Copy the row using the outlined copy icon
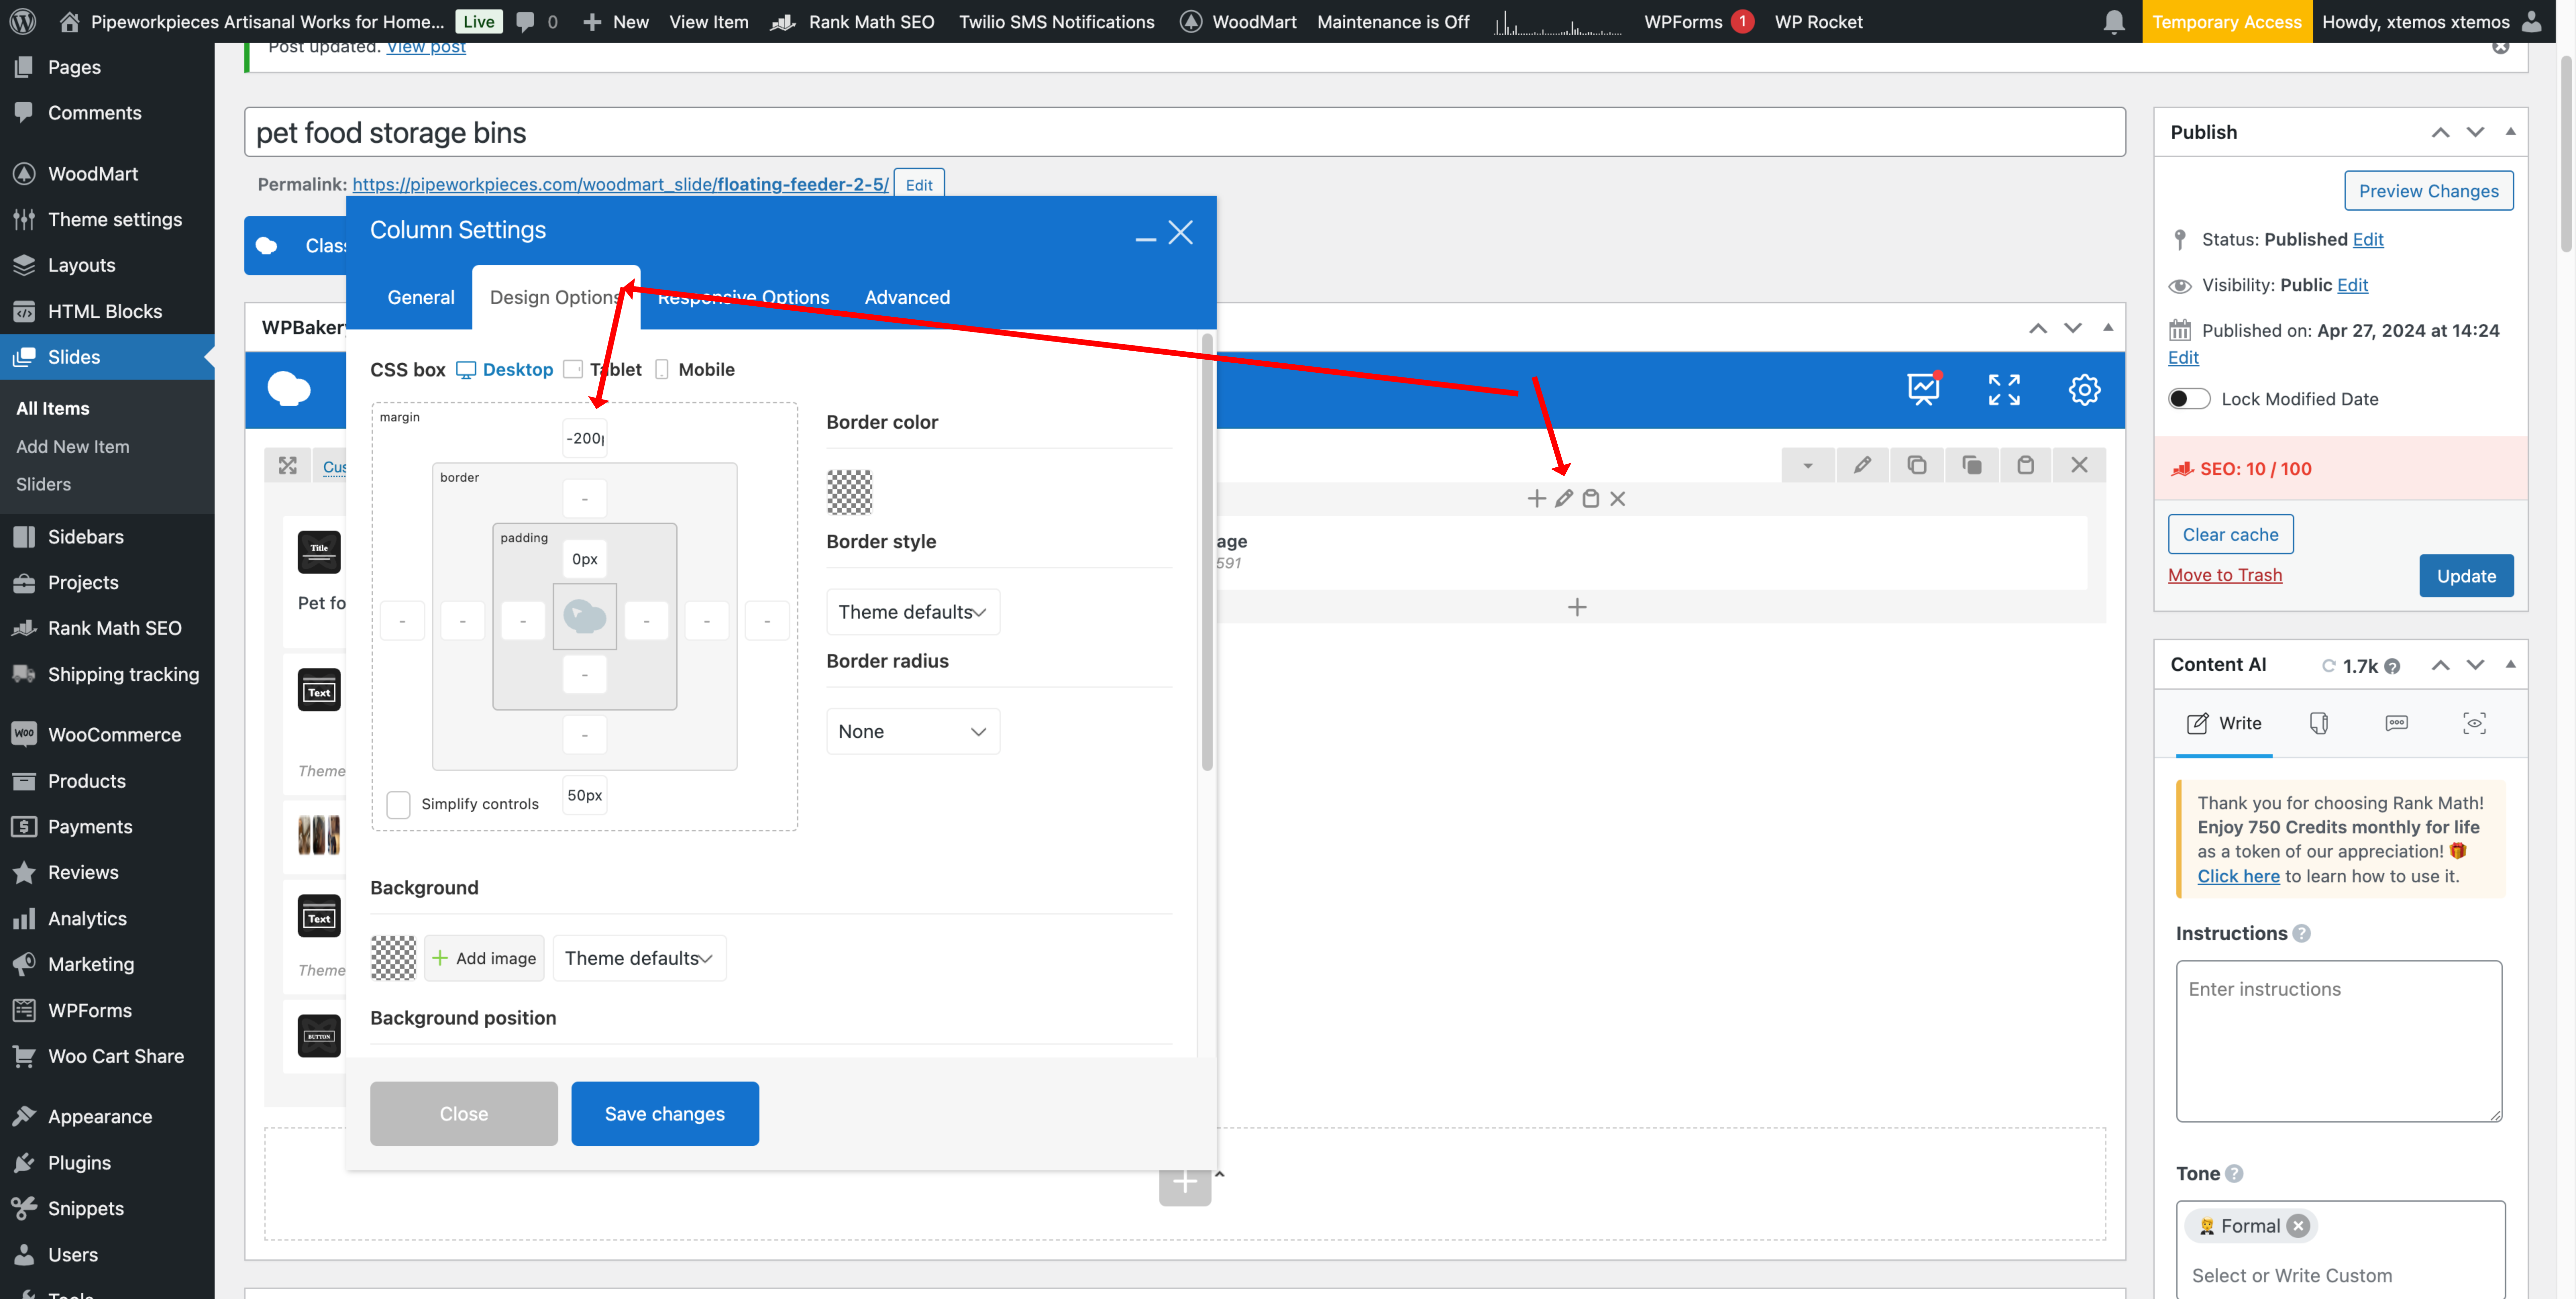 1917,465
